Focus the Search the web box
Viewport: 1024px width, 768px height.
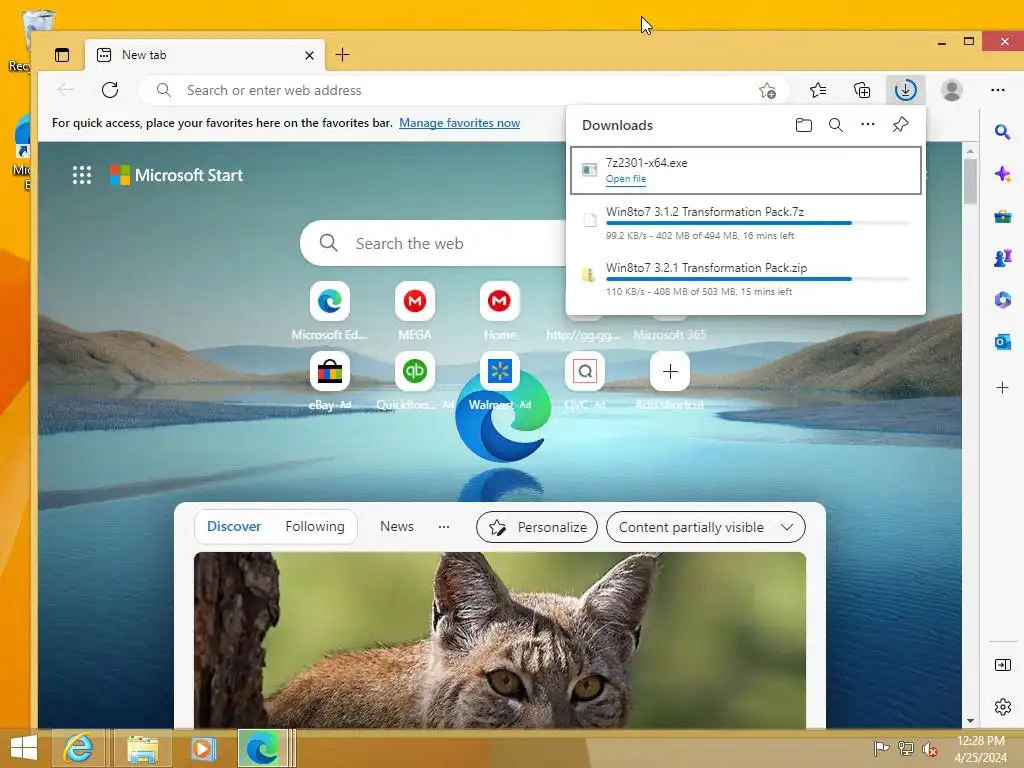(x=432, y=244)
